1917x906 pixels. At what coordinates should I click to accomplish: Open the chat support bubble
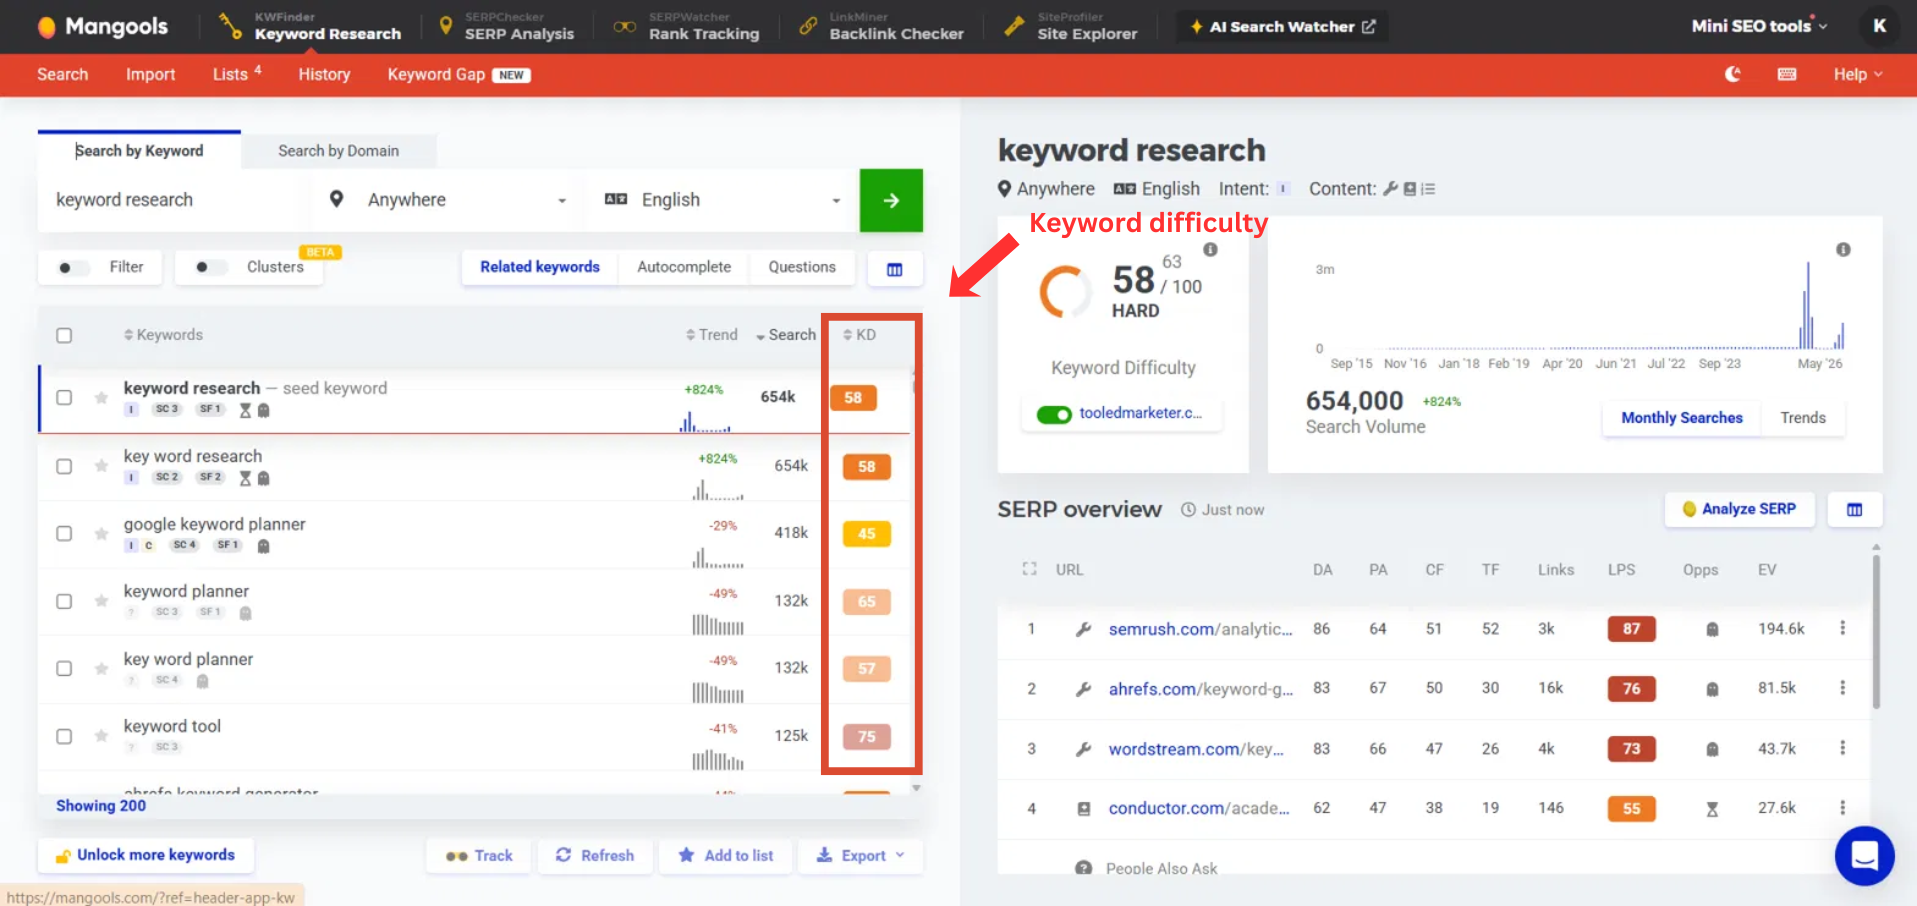(x=1865, y=856)
